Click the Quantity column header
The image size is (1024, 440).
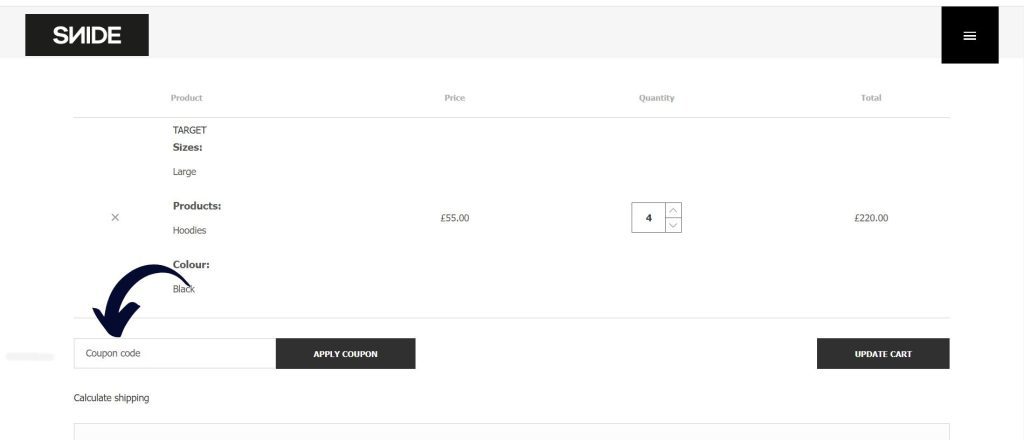(x=656, y=98)
